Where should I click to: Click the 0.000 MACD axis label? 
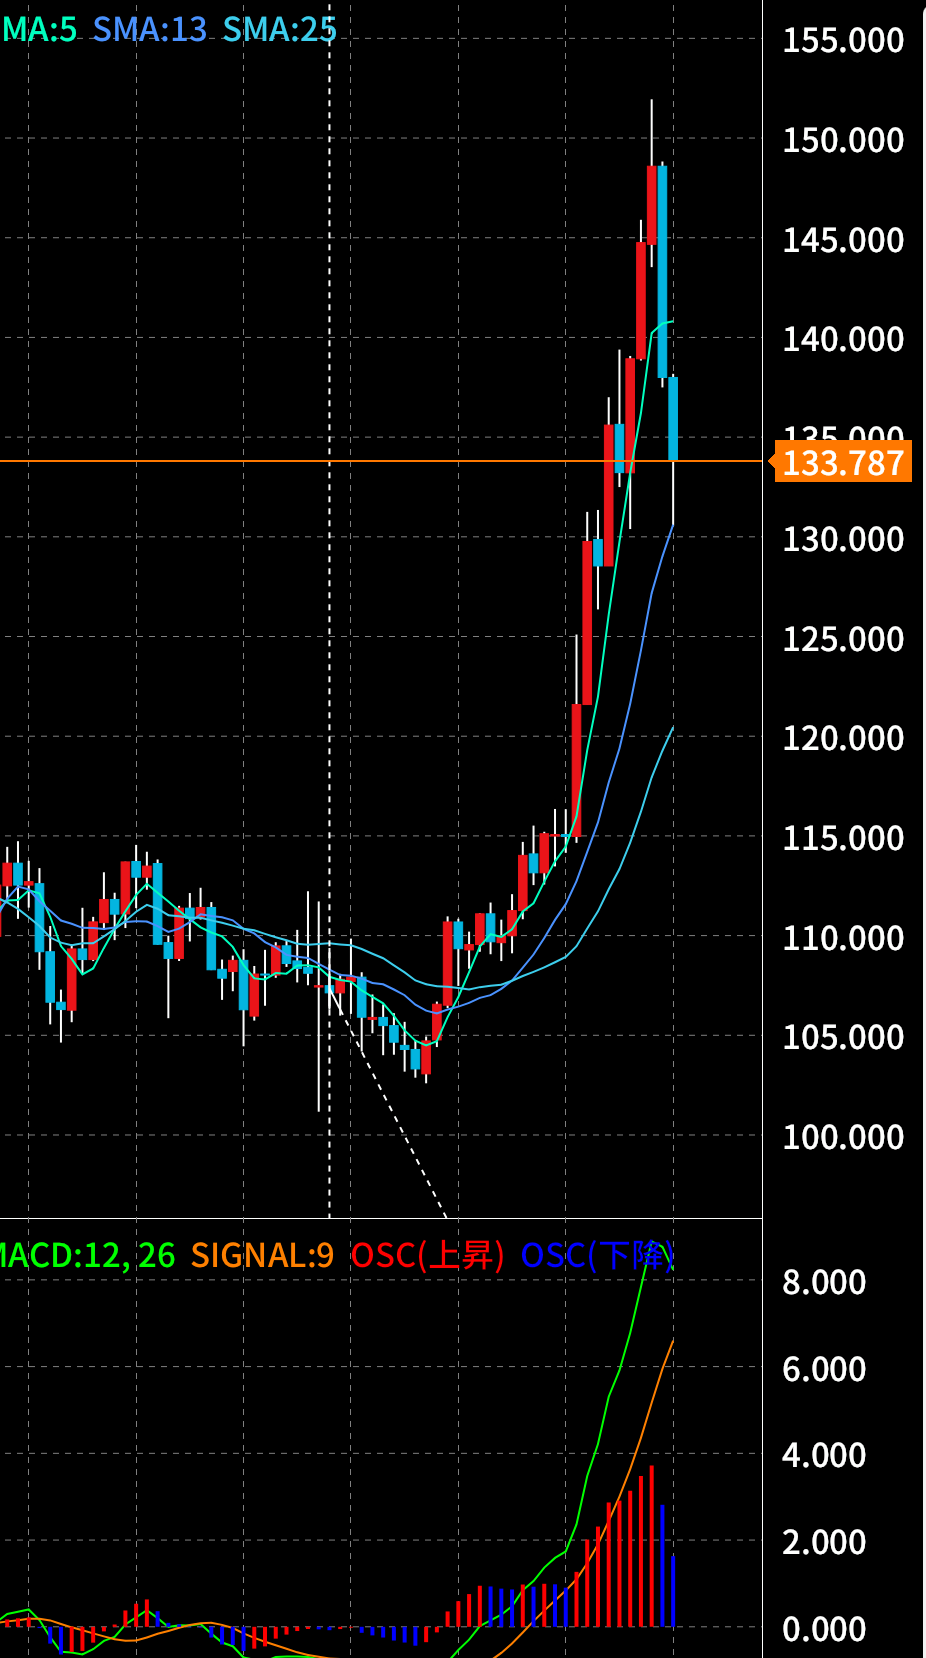click(x=824, y=1629)
